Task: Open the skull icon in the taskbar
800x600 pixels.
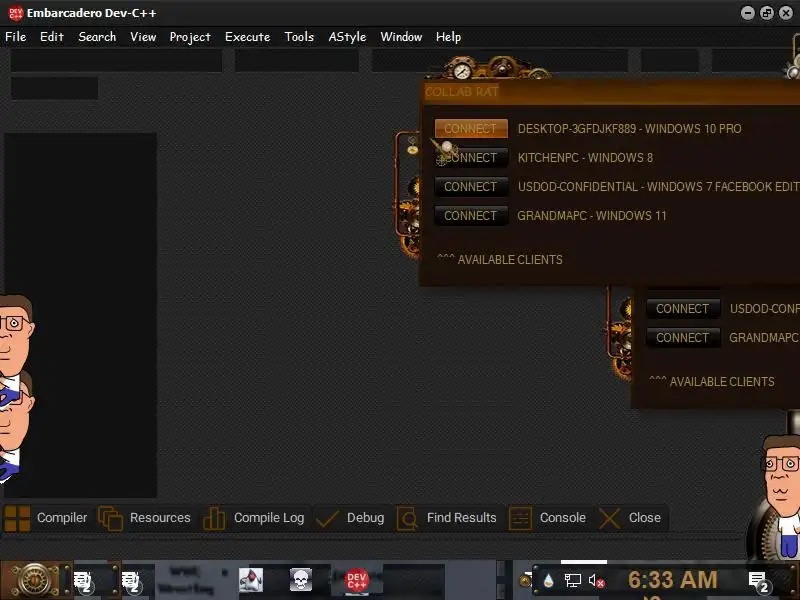Action: pos(301,580)
